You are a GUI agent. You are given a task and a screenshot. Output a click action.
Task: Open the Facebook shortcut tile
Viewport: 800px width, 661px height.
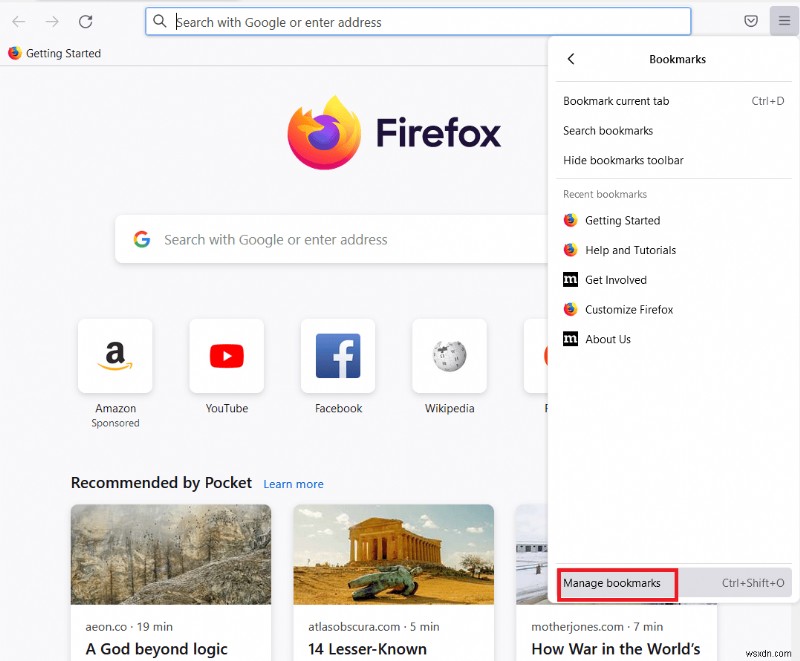[x=338, y=356]
